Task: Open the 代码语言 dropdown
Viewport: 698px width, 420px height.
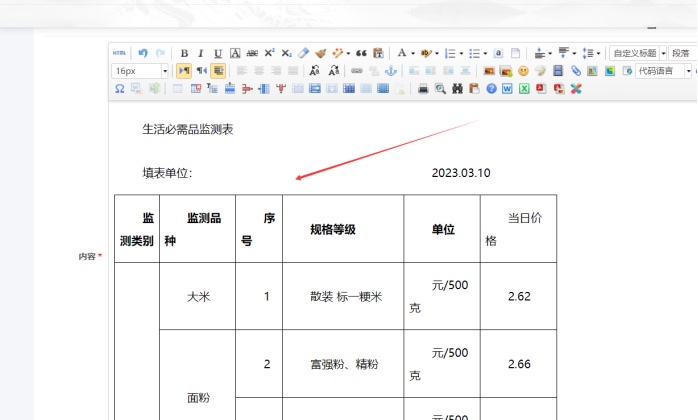Action: click(688, 71)
